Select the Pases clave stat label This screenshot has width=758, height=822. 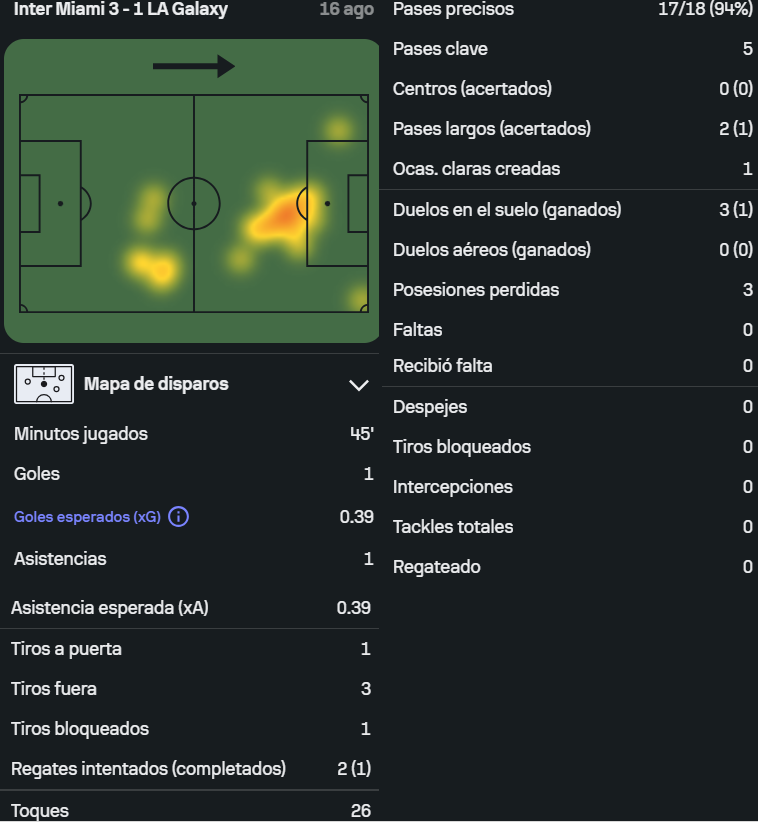[x=440, y=49]
